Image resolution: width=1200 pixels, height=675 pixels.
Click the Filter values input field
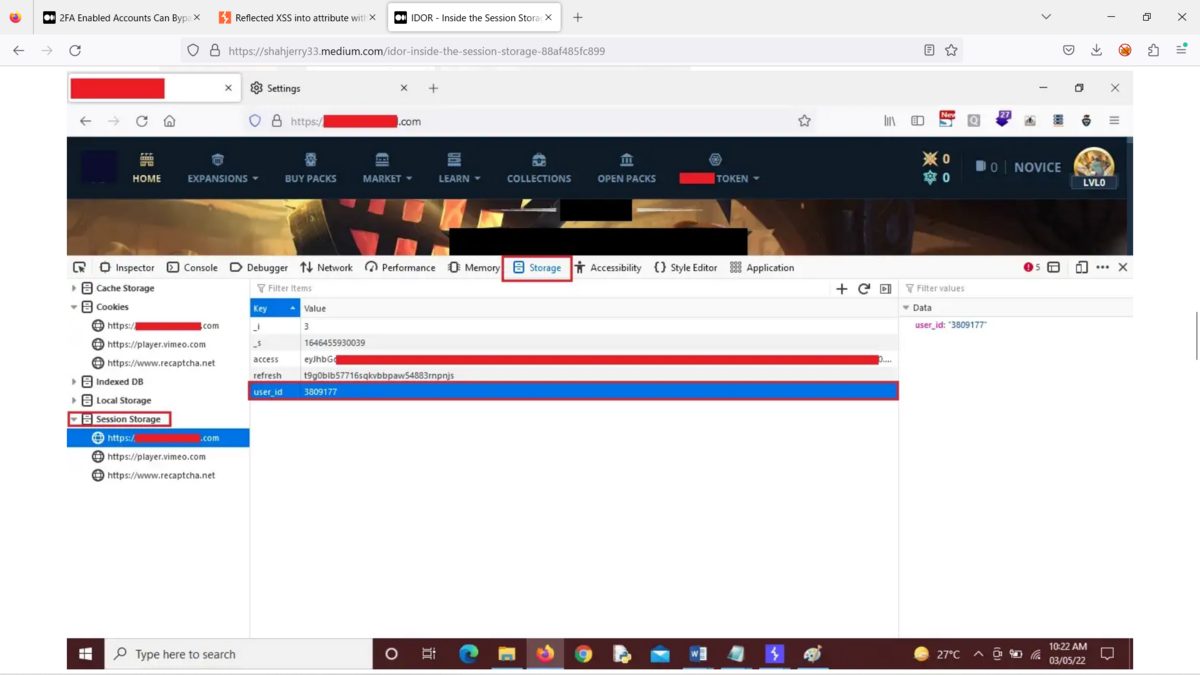1015,288
